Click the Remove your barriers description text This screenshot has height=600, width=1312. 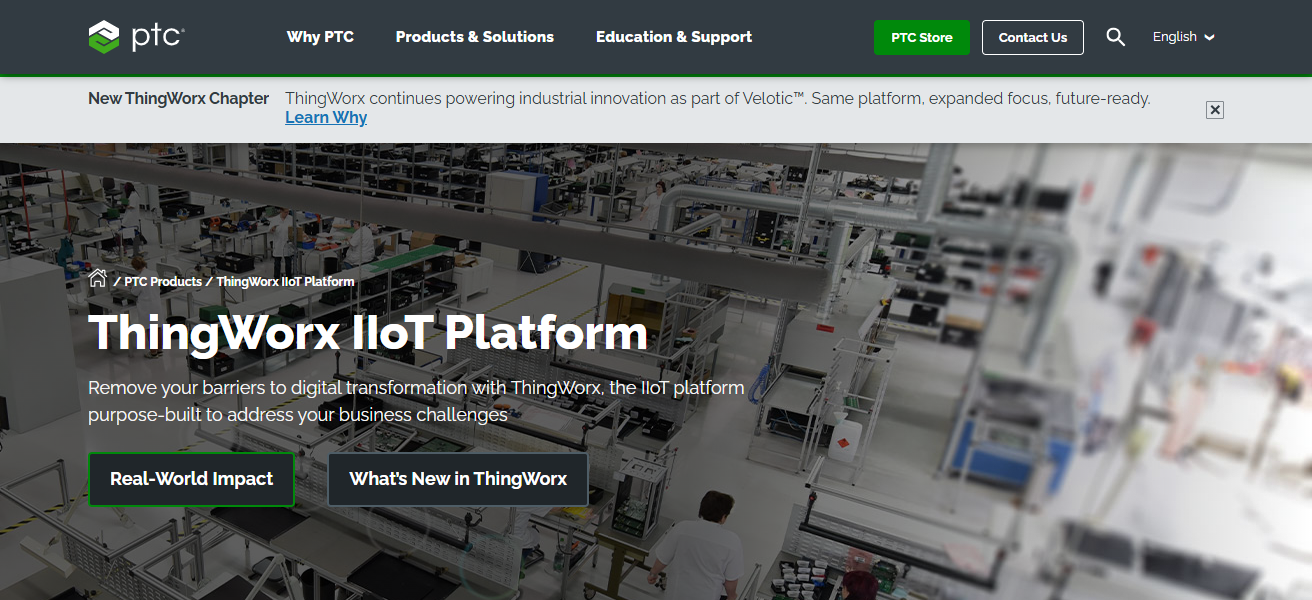coord(416,401)
